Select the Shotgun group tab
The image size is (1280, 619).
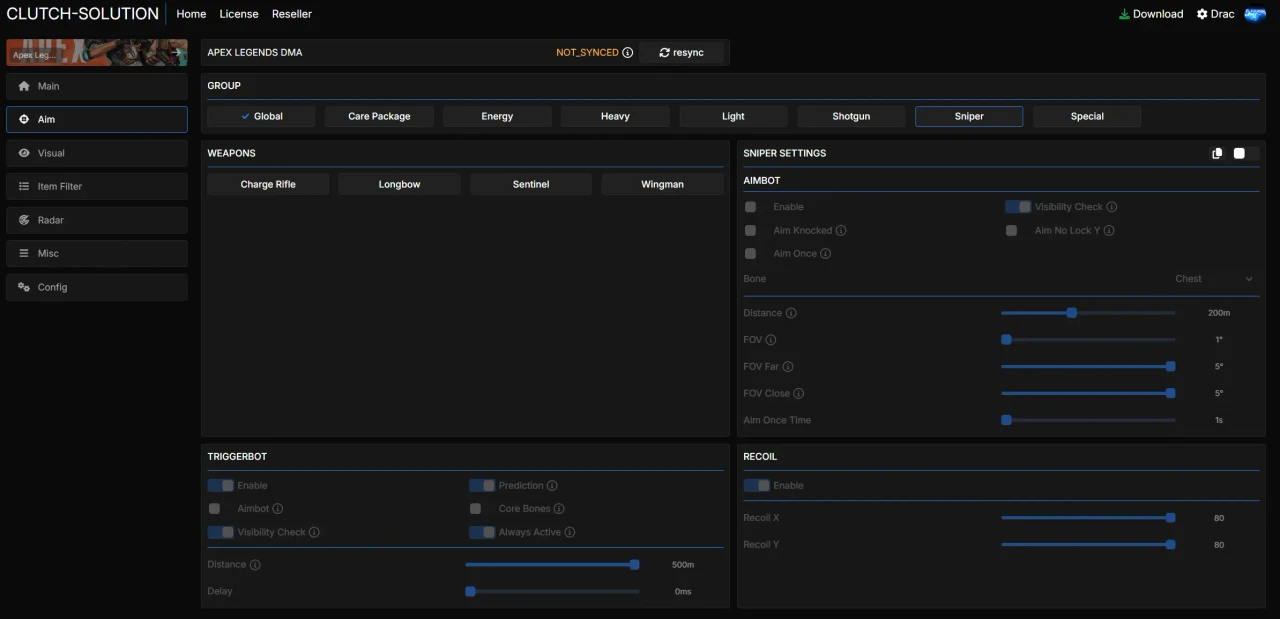pos(851,116)
